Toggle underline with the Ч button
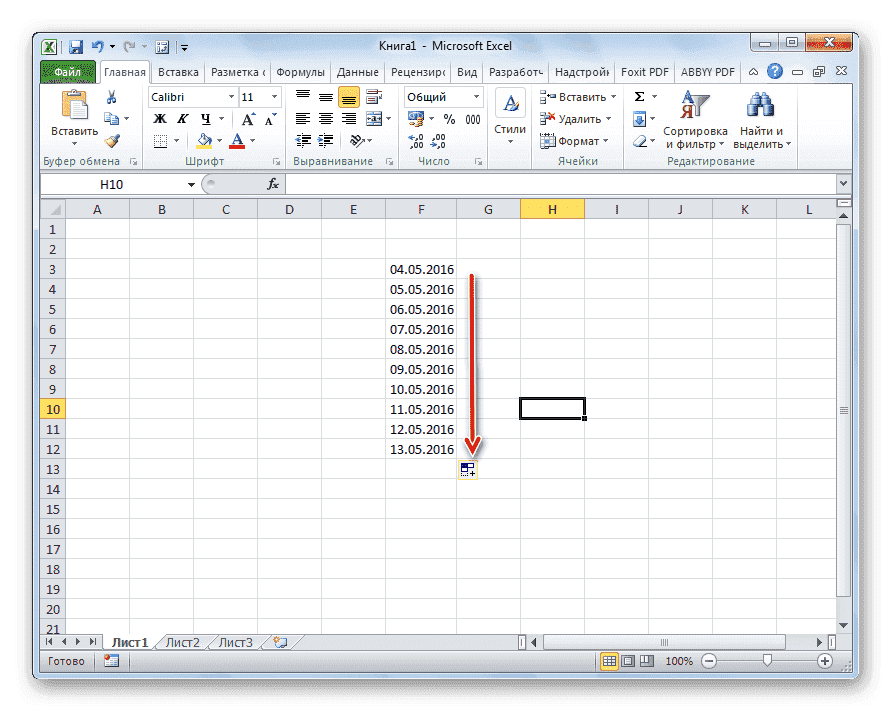Image resolution: width=892 pixels, height=712 pixels. [205, 118]
